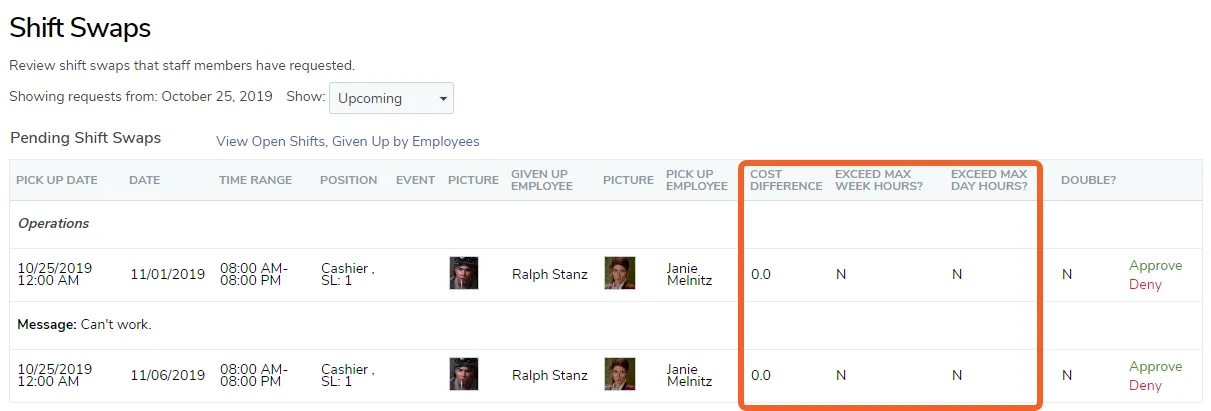Click the Position column header
1211x411 pixels.
pyautogui.click(x=349, y=180)
